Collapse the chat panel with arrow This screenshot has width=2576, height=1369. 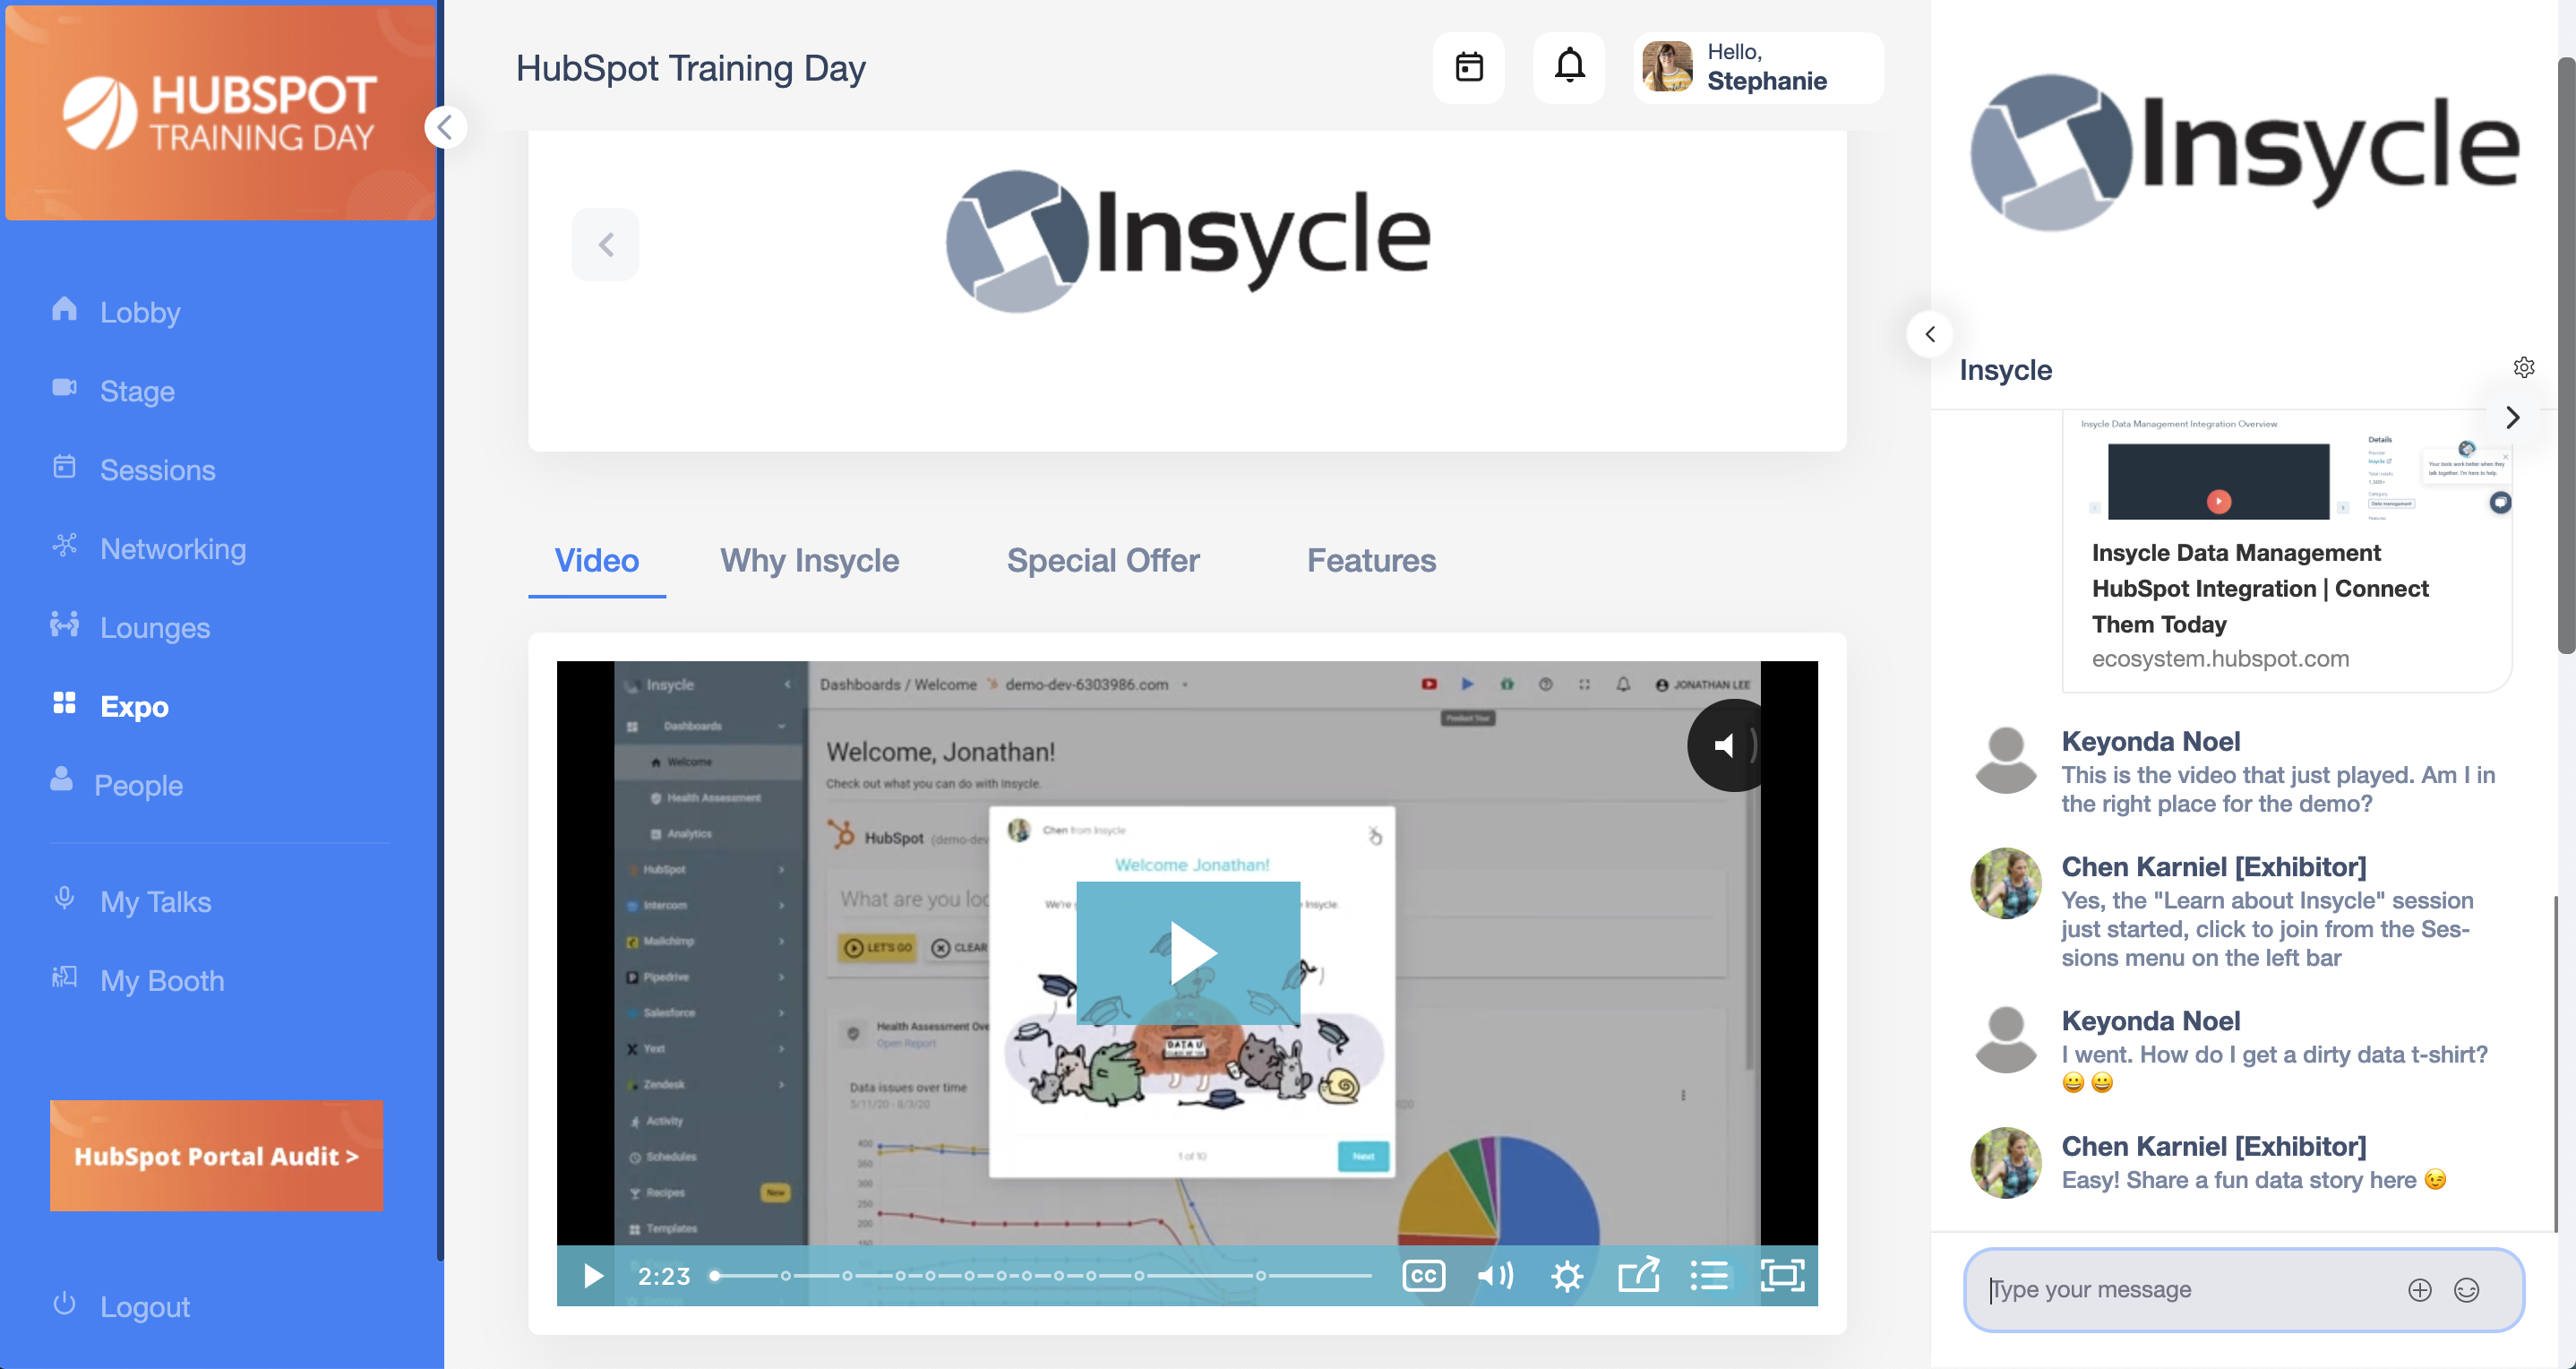click(1930, 334)
